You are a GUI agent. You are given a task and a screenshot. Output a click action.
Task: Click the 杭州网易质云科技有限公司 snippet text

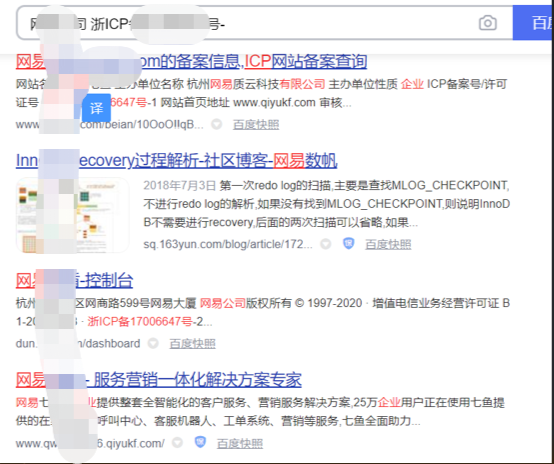256,84
